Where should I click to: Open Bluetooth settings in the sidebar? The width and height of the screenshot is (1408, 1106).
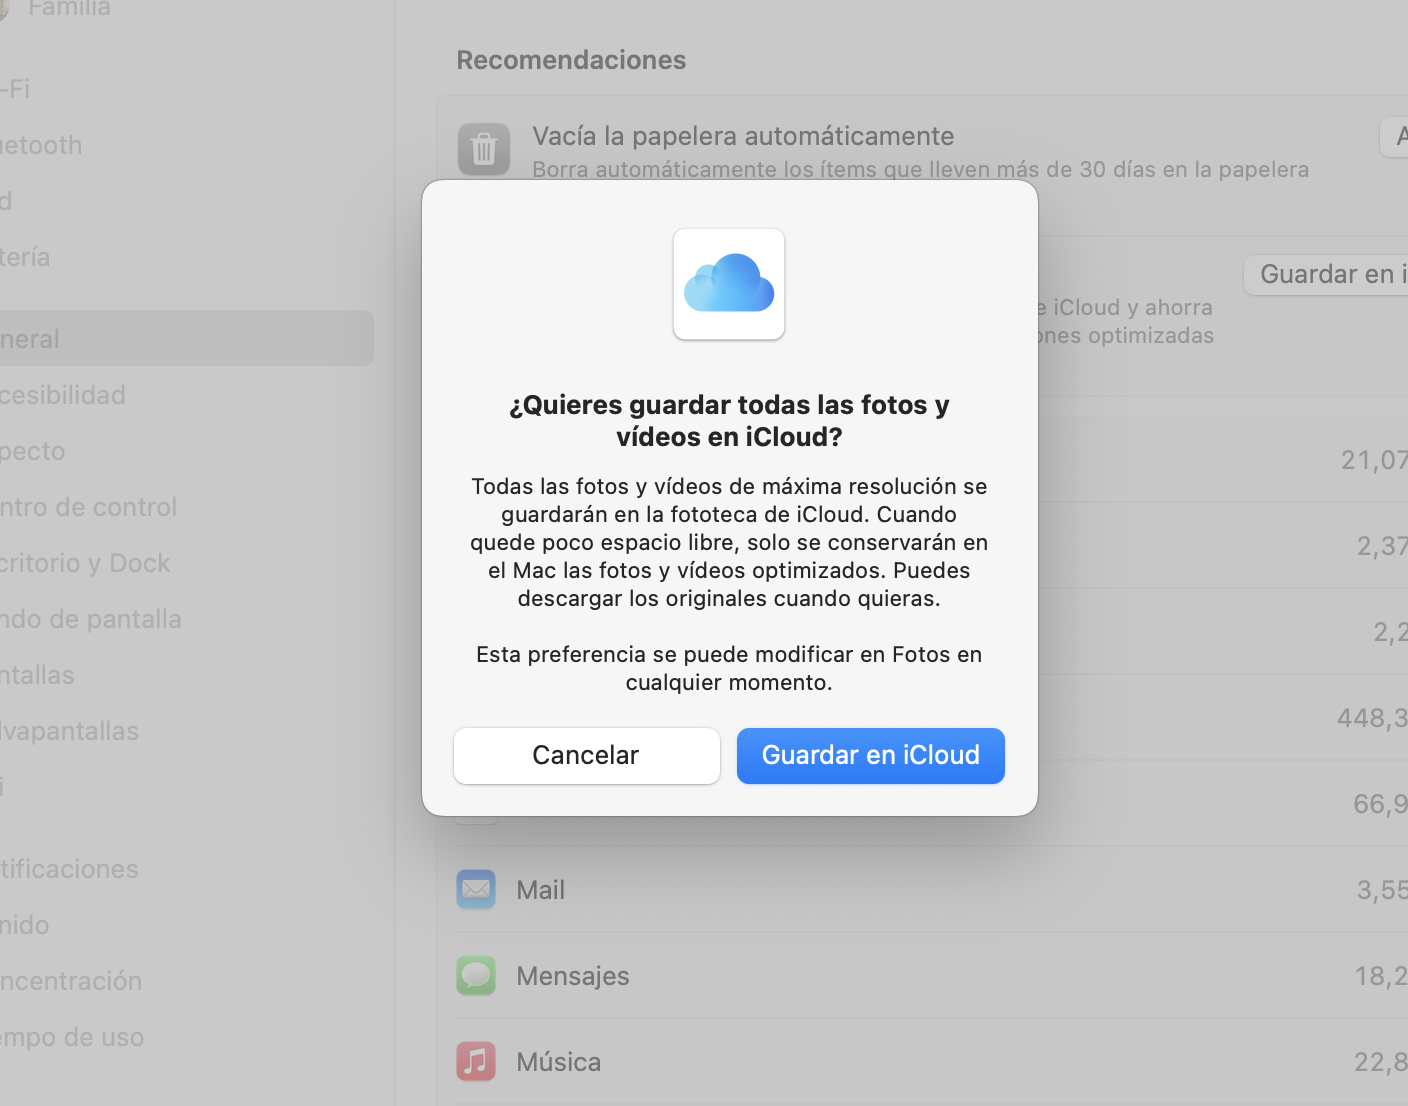pyautogui.click(x=41, y=144)
